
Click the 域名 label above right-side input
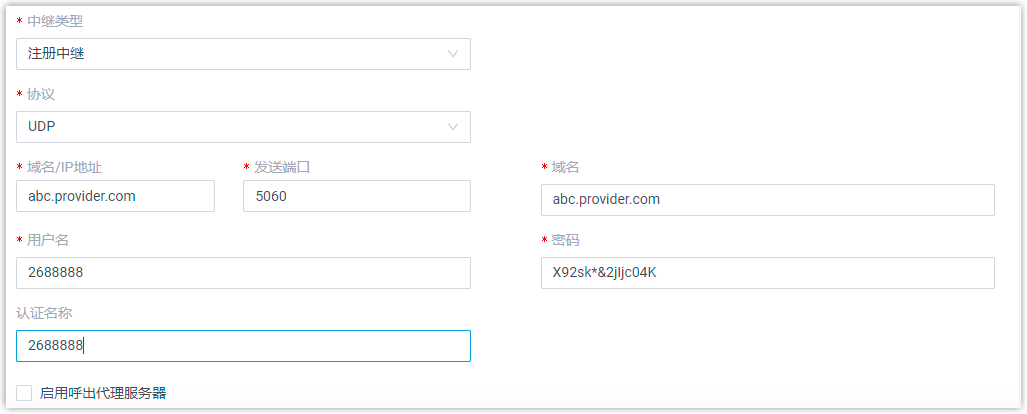[565, 167]
